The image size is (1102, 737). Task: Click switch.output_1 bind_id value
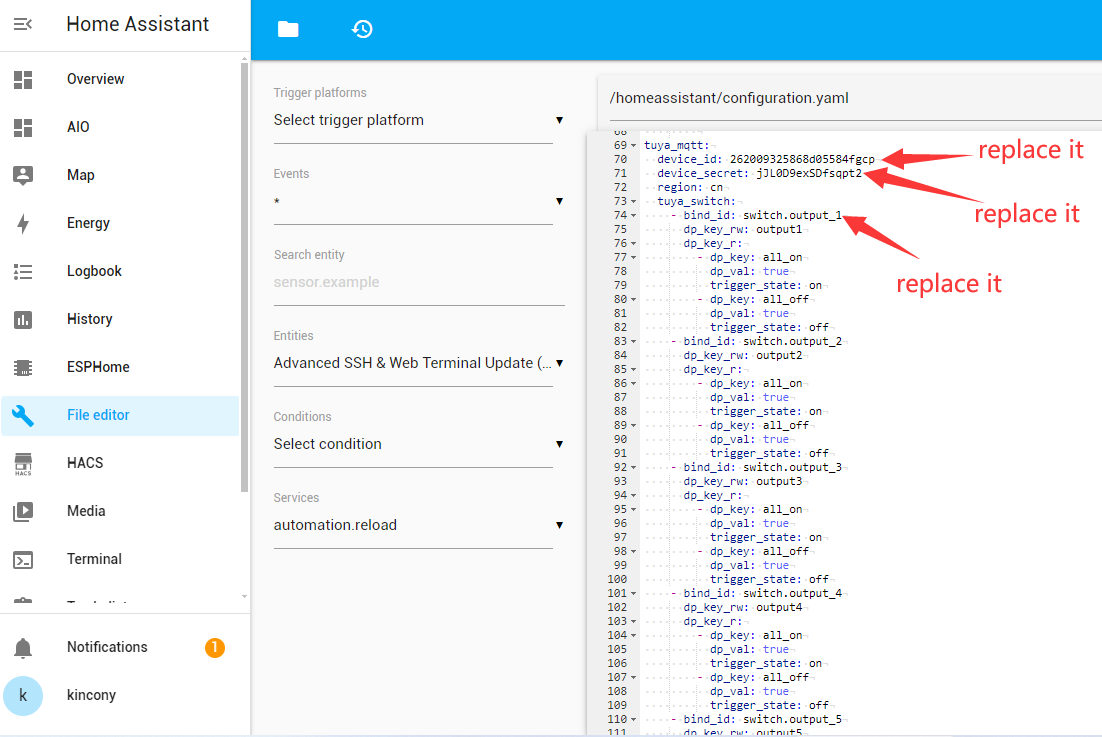click(x=792, y=216)
